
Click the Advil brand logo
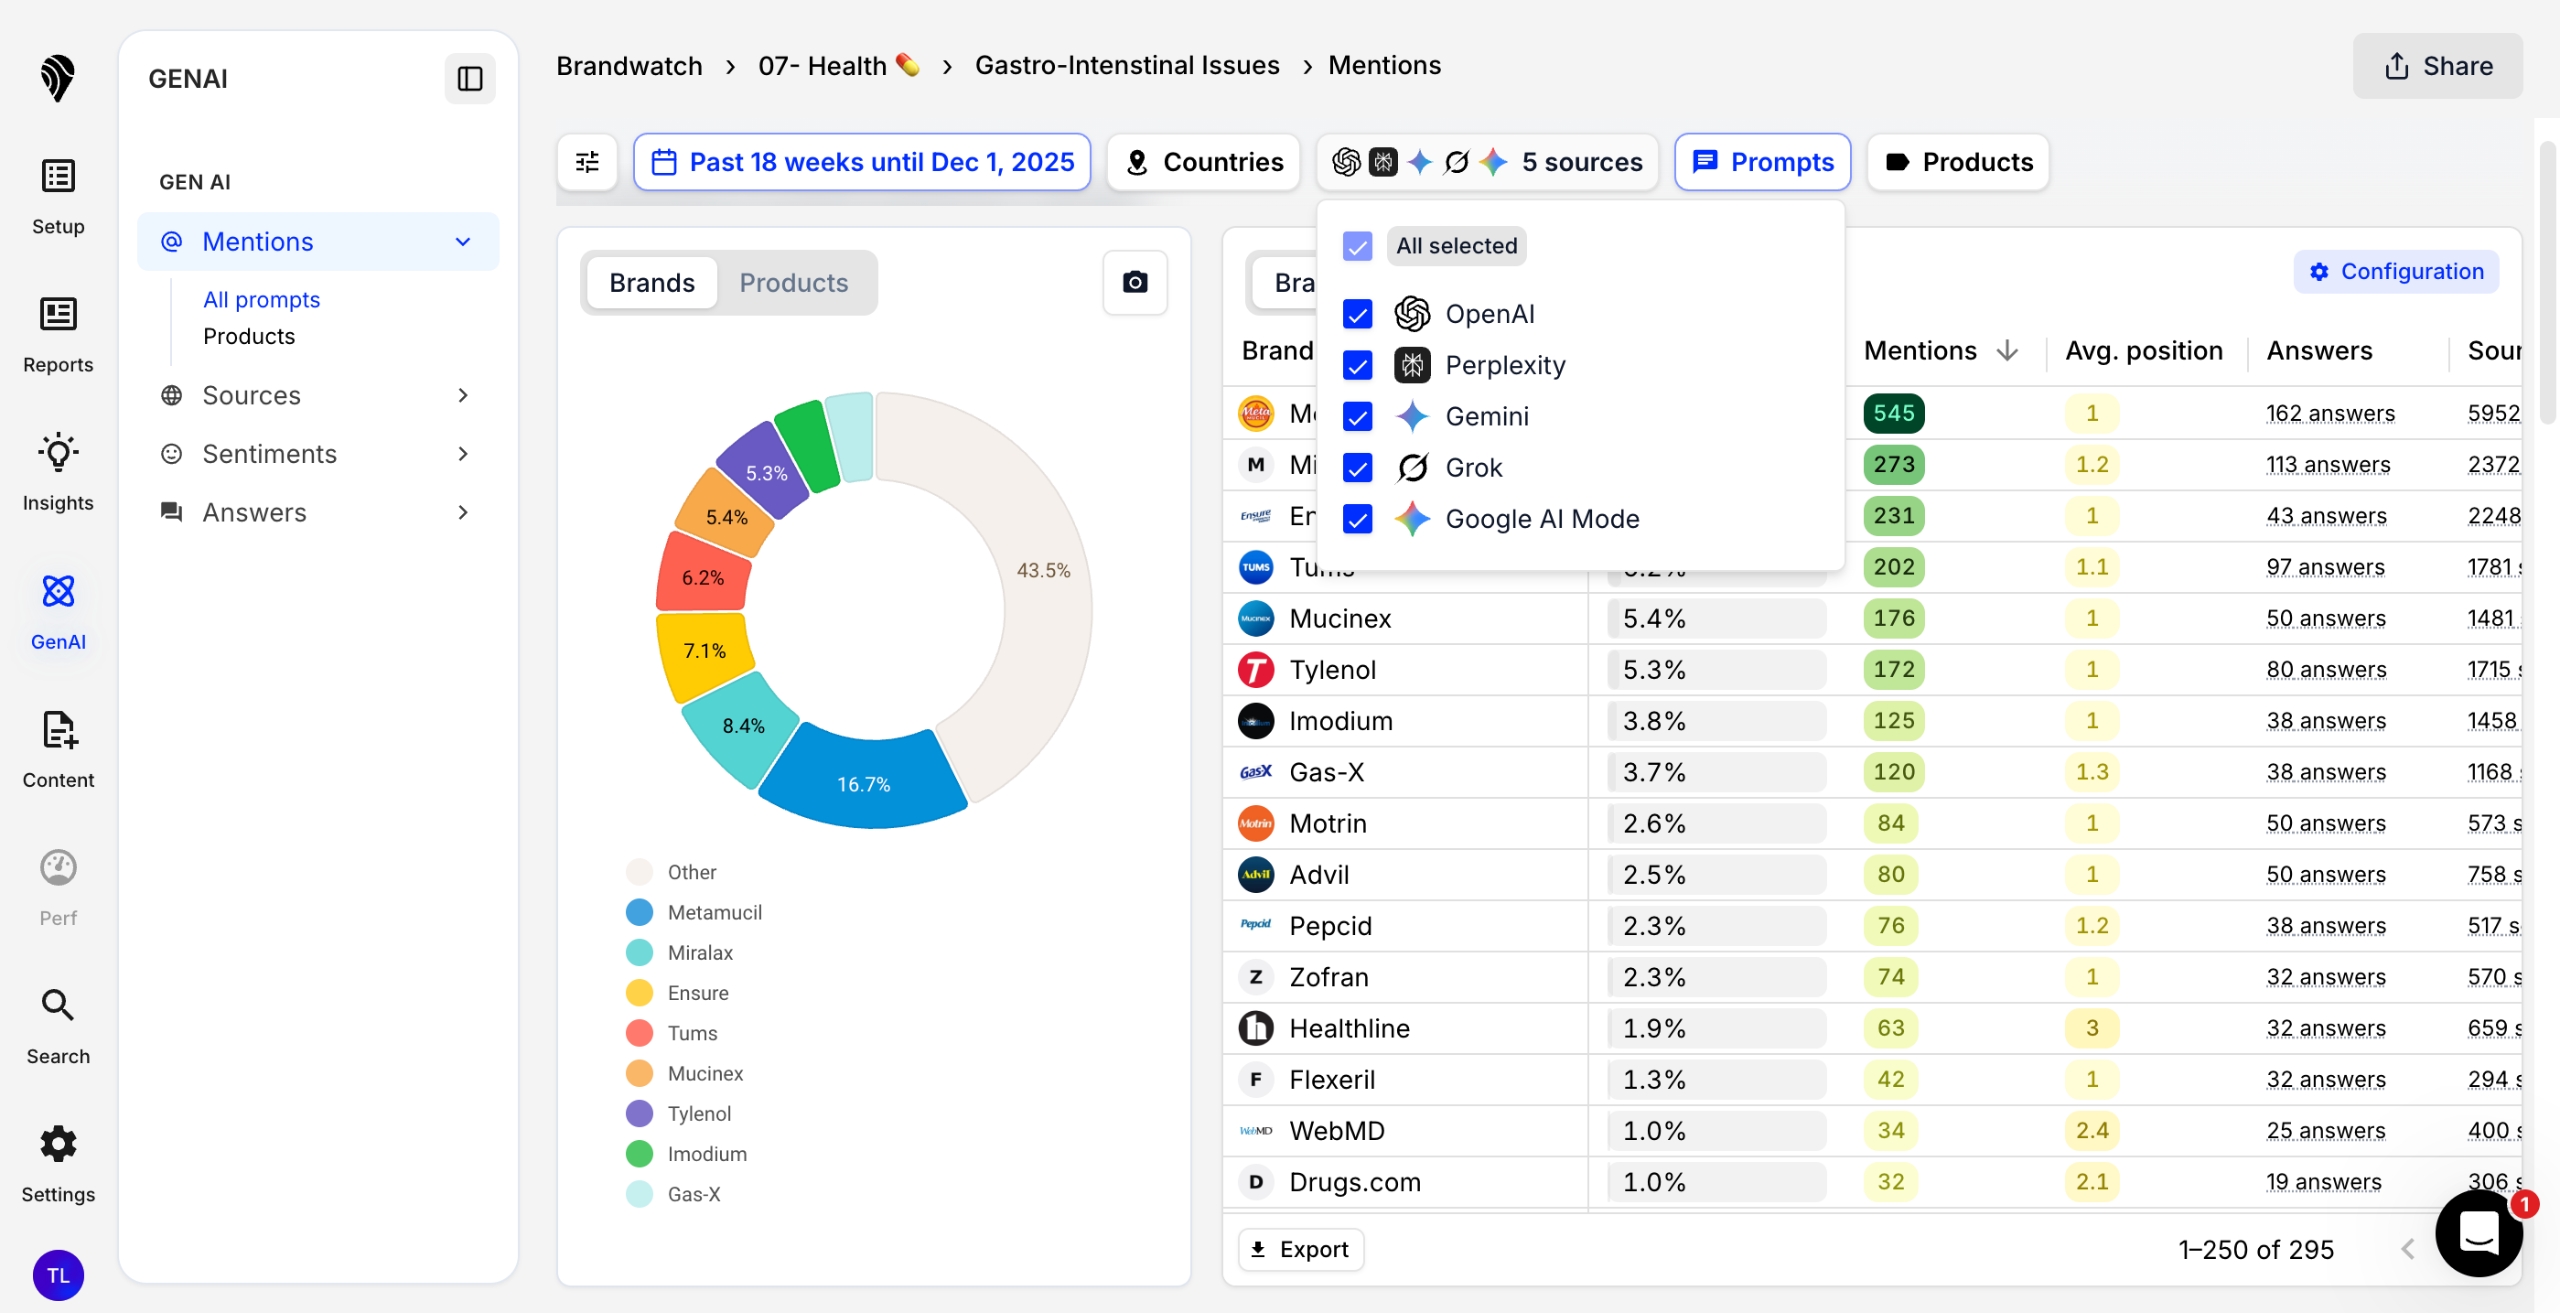coord(1256,874)
